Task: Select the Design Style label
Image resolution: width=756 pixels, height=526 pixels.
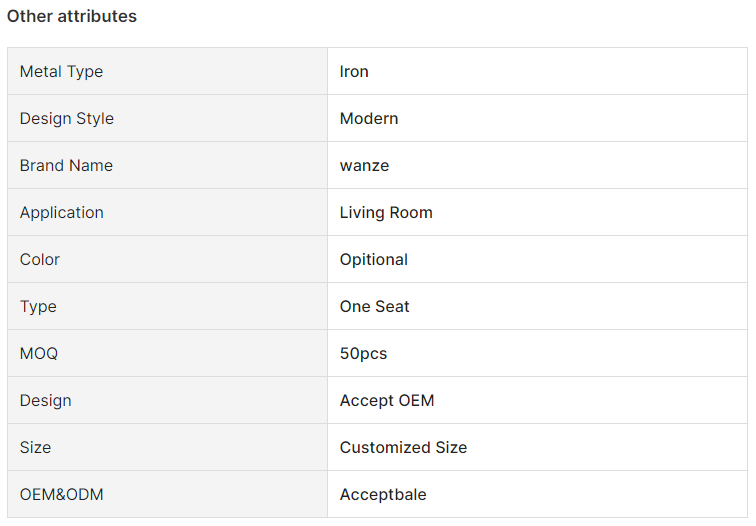Action: coord(67,119)
